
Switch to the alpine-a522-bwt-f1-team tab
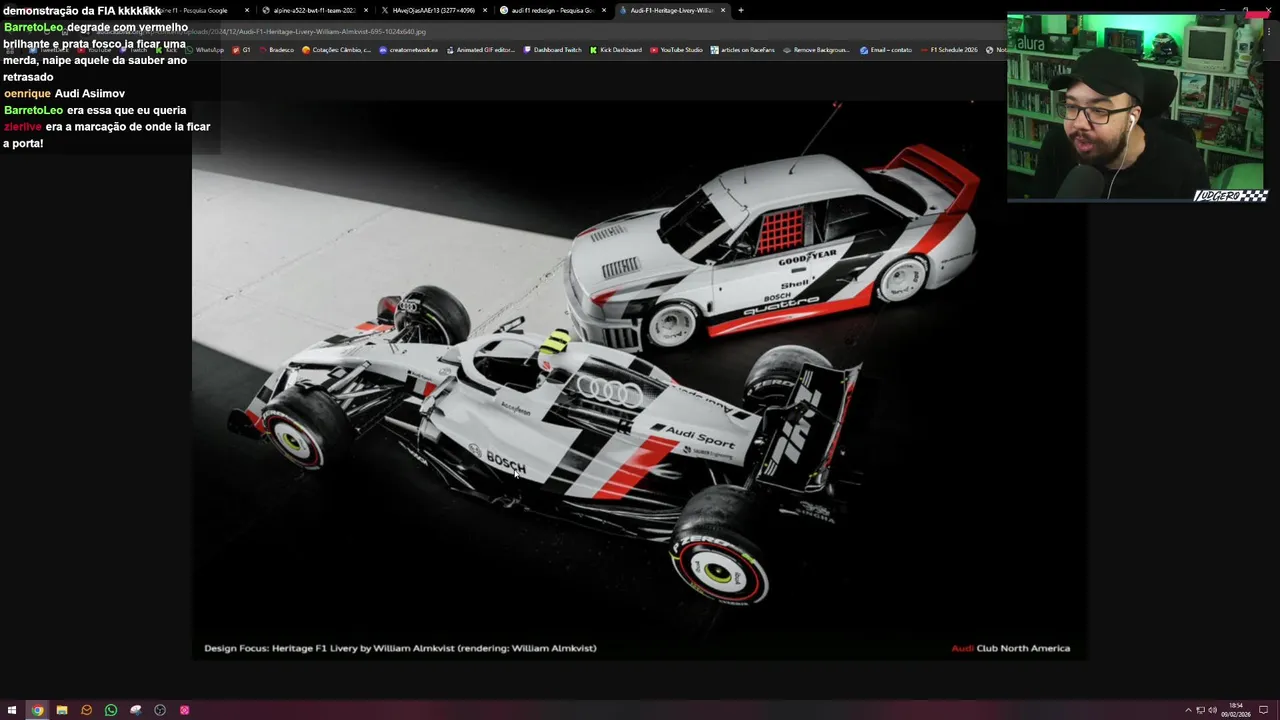point(314,10)
